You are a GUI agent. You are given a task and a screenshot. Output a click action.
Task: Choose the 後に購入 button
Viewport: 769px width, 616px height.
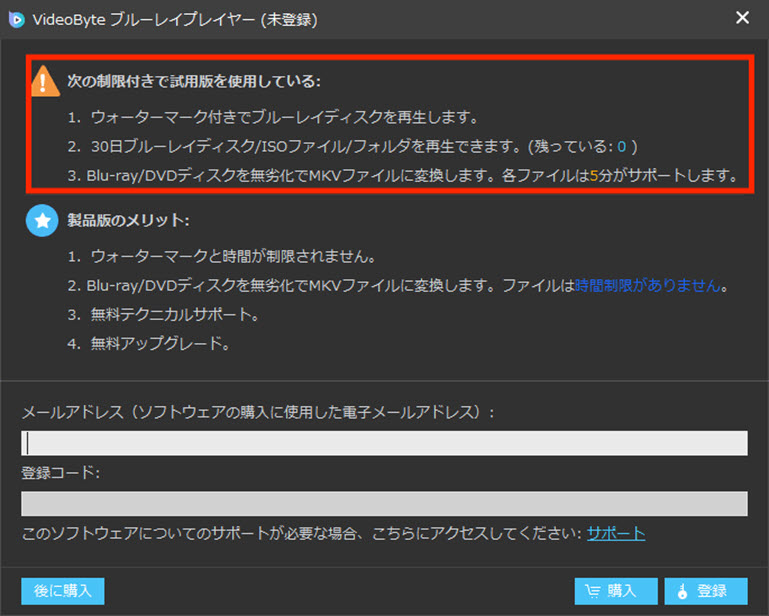(x=62, y=591)
